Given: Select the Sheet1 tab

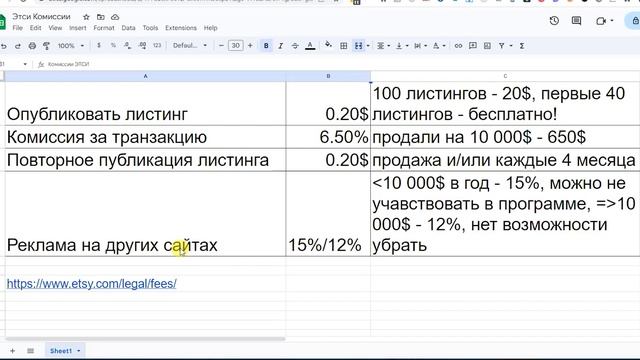Looking at the screenshot, I should (60, 351).
